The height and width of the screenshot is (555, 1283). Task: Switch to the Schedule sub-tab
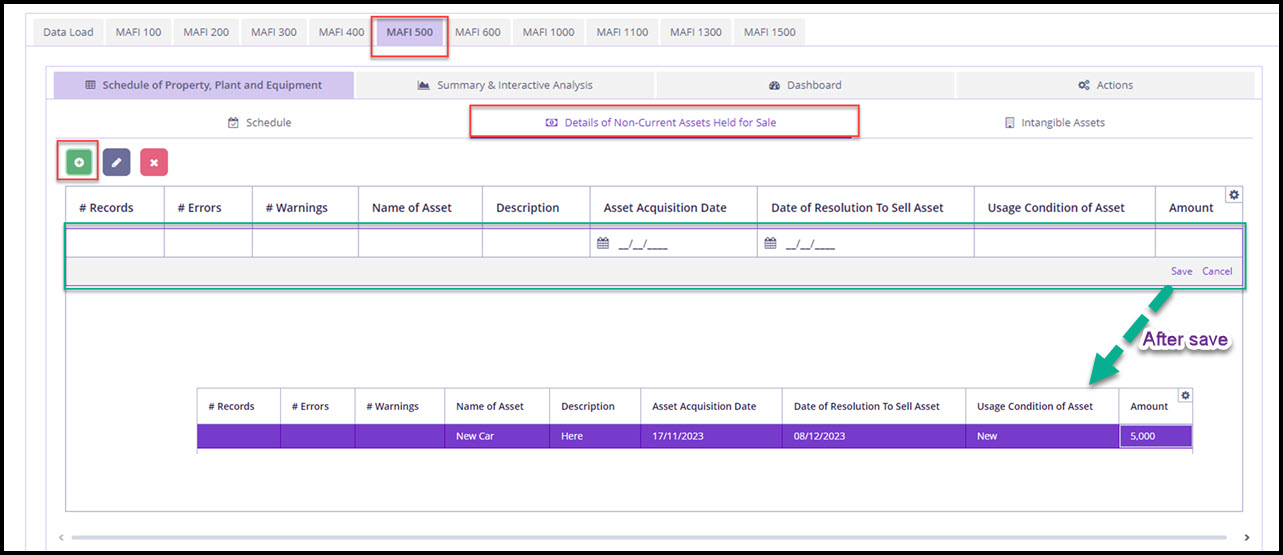point(259,122)
